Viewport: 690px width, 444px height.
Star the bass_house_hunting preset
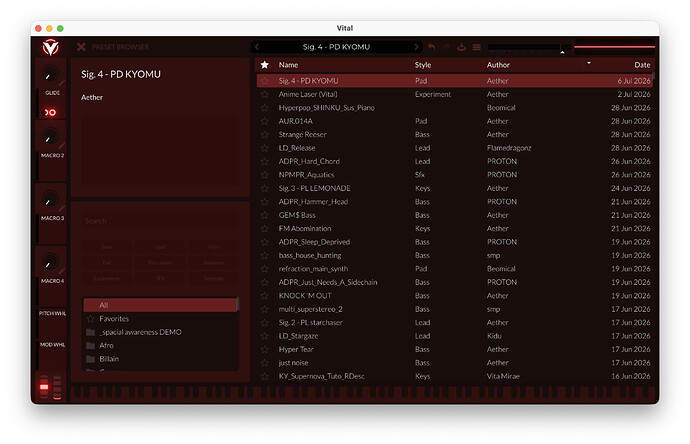click(264, 255)
